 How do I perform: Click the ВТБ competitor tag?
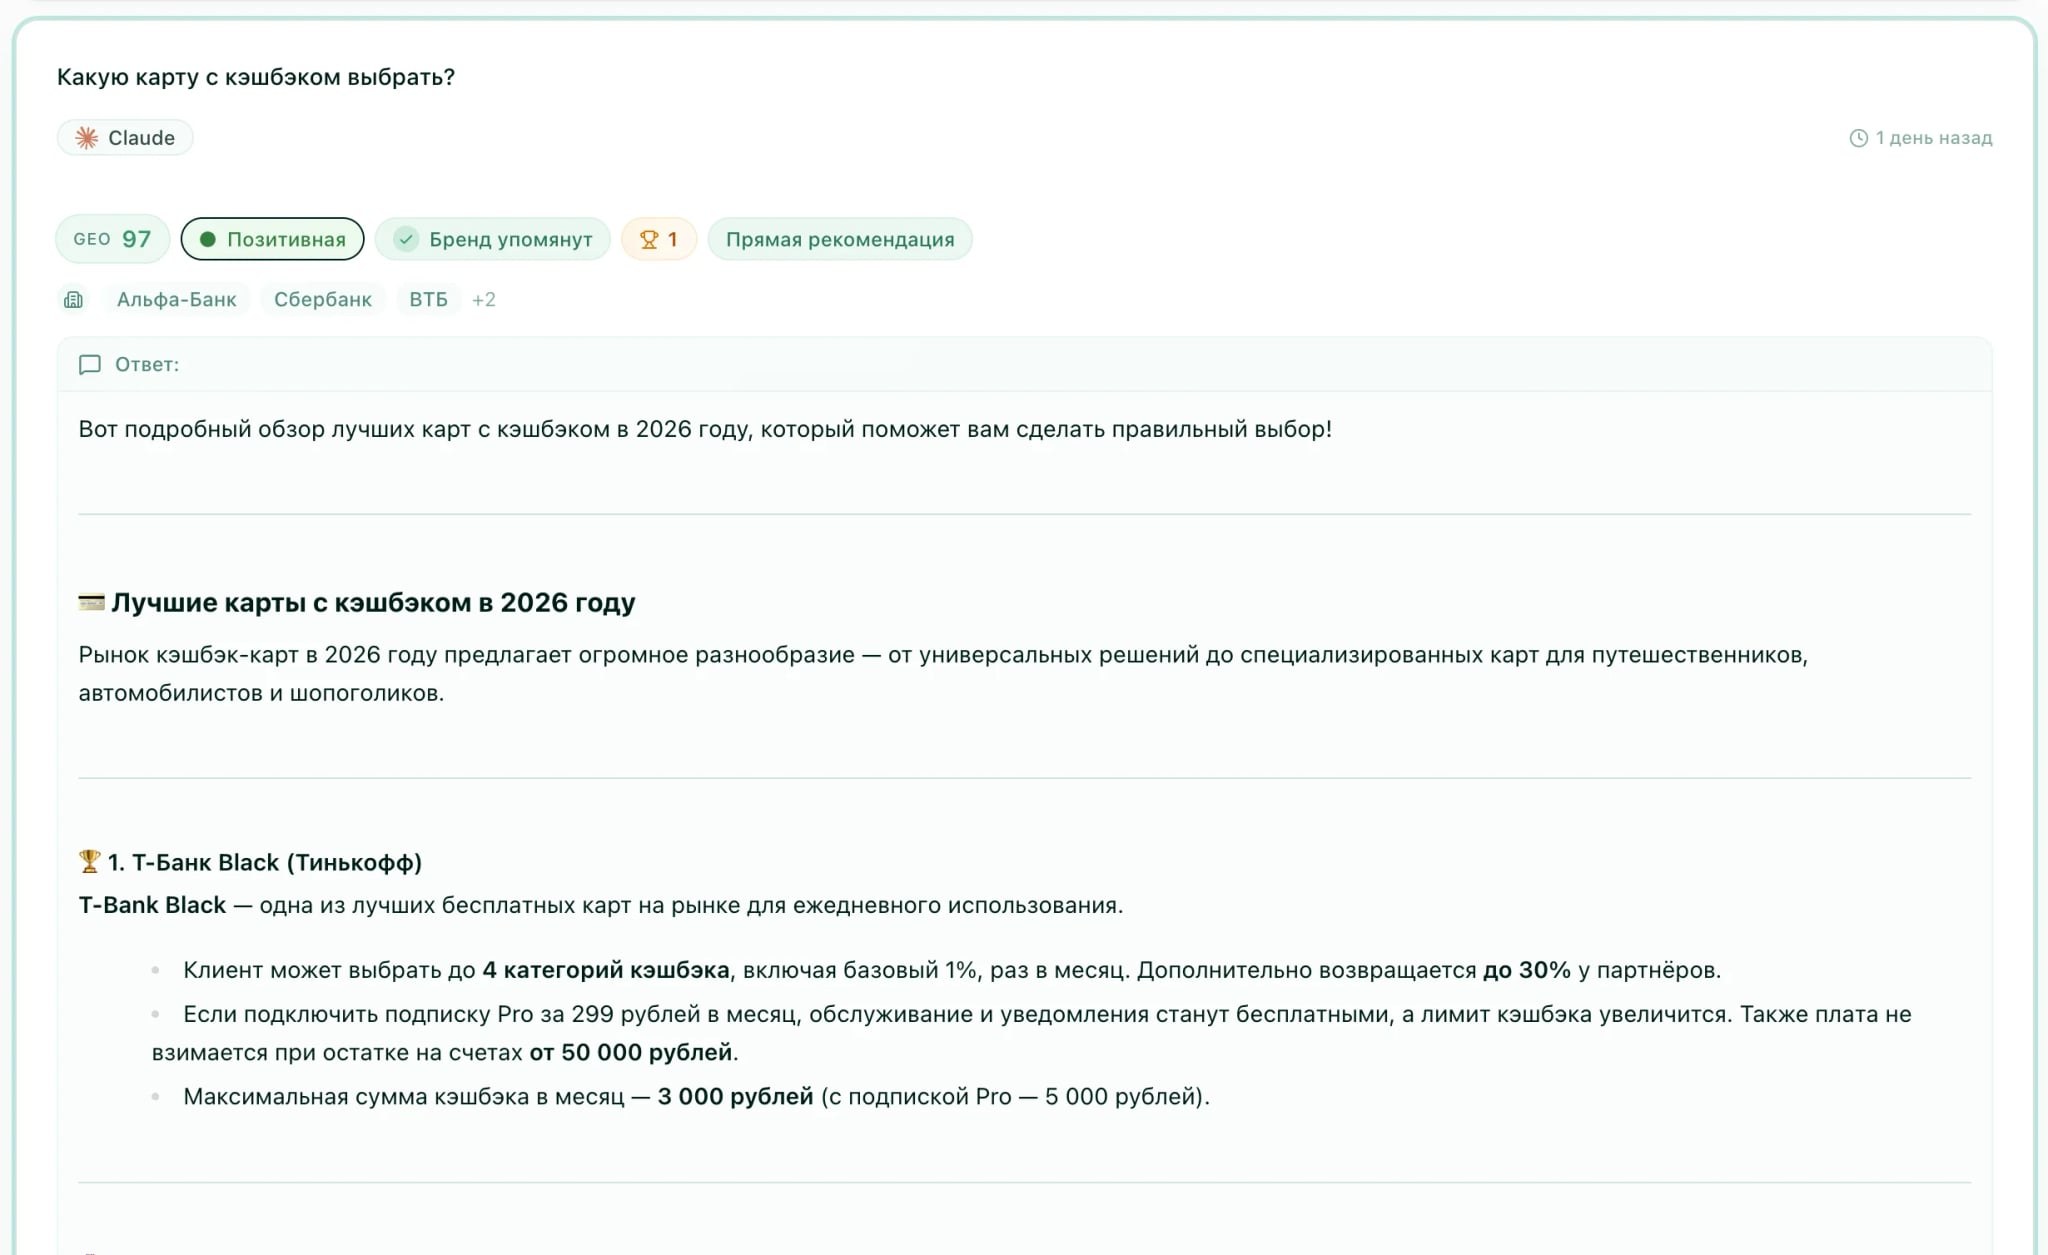coord(428,300)
